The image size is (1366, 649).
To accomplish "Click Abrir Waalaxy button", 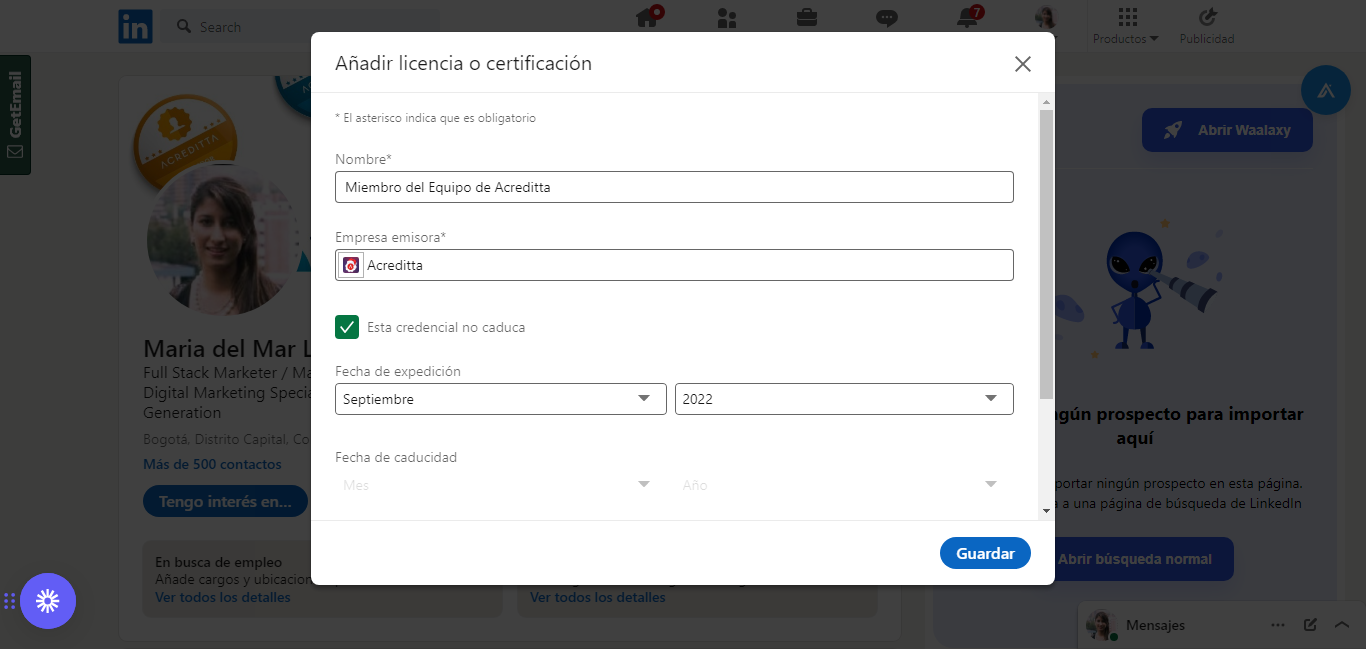I will tap(1227, 130).
